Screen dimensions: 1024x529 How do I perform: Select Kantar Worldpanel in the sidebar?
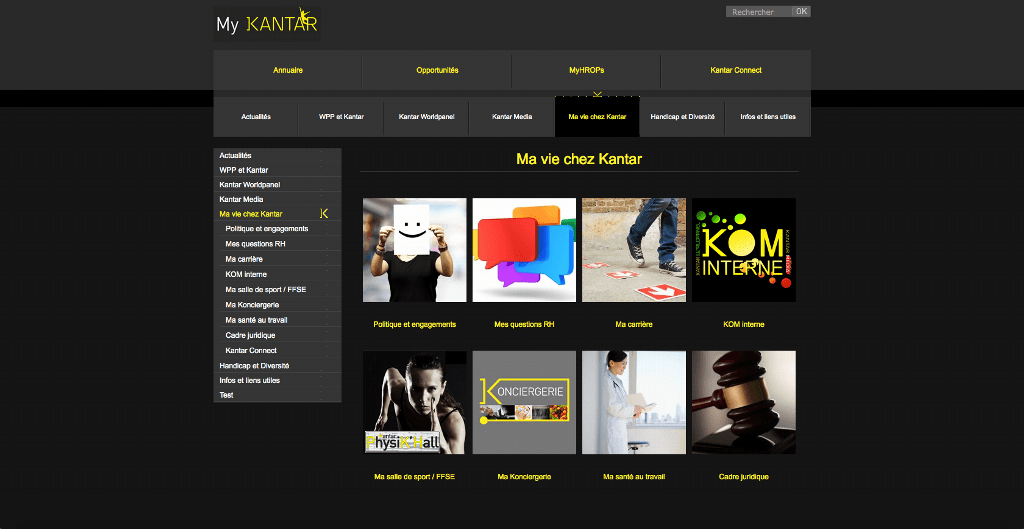(278, 185)
